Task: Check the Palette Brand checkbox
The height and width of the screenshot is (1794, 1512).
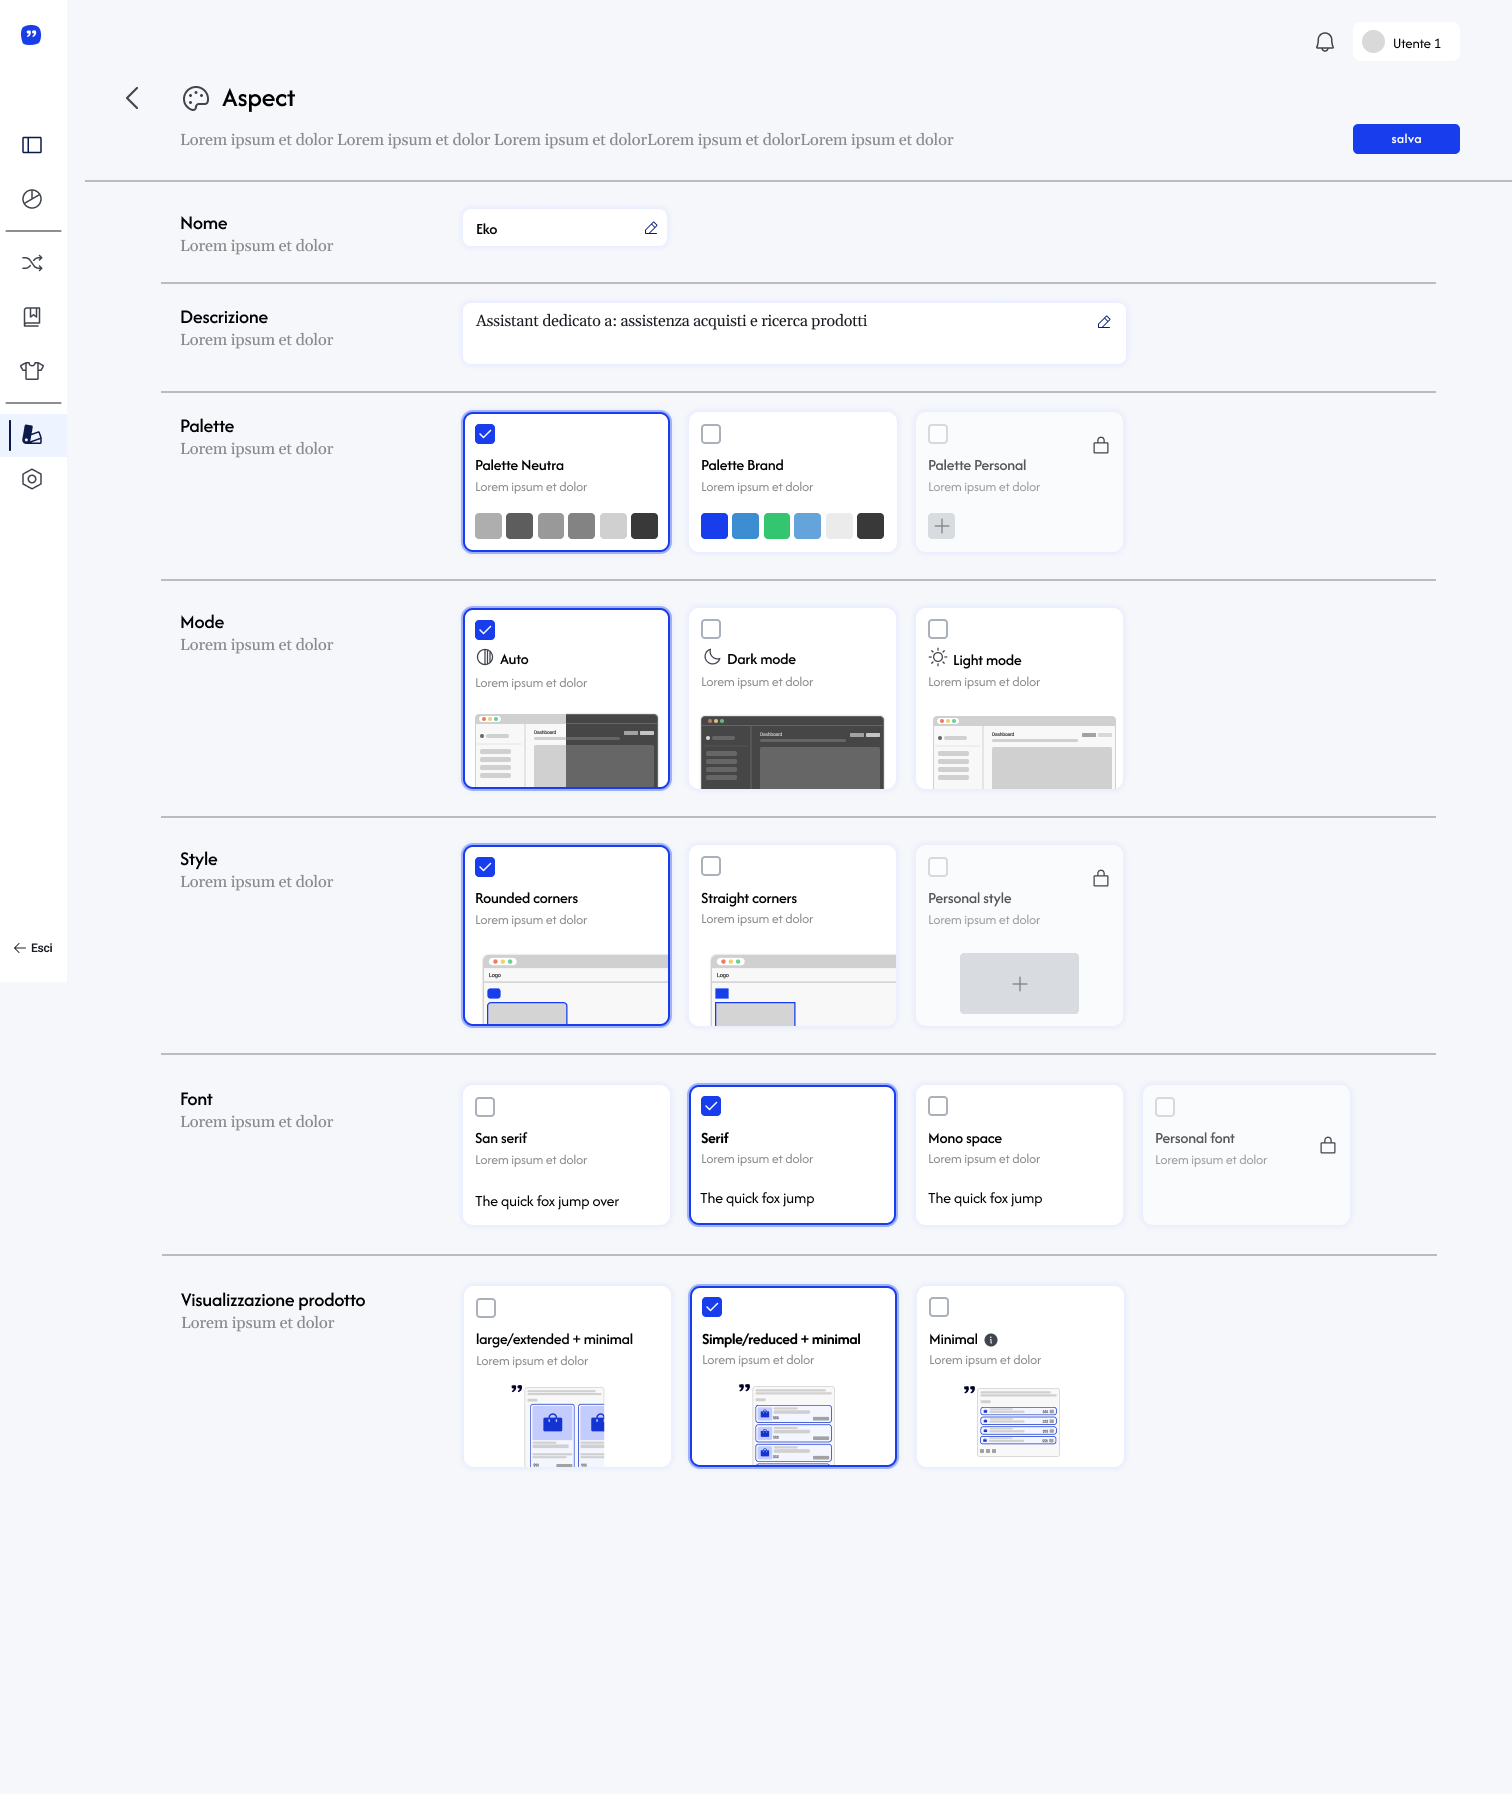Action: click(x=711, y=434)
